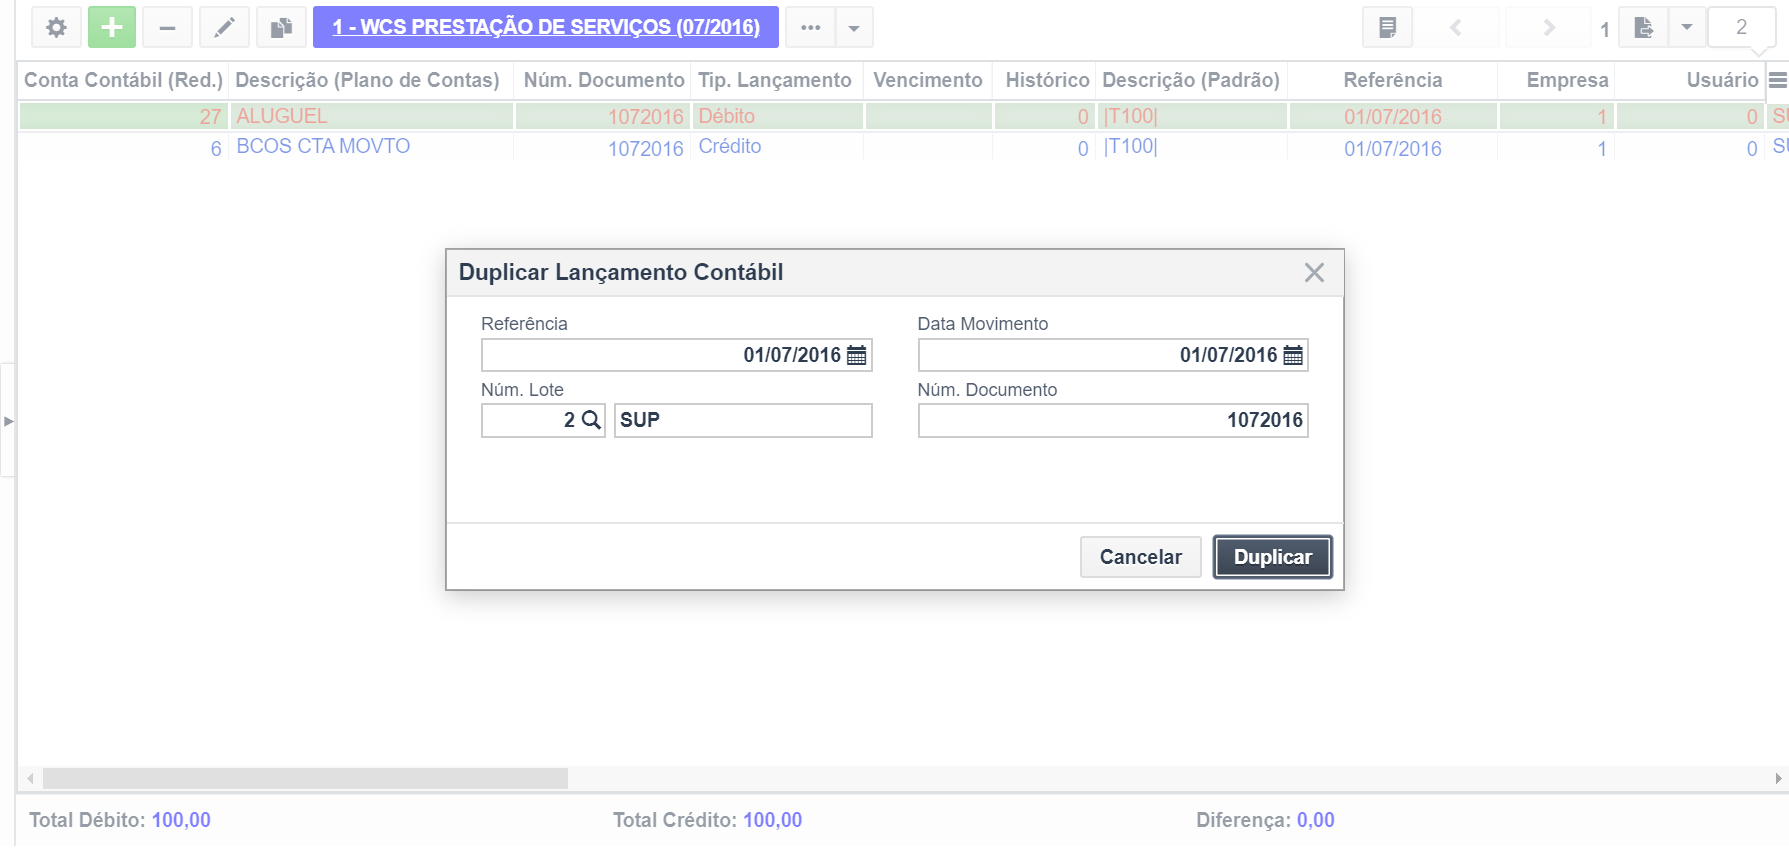This screenshot has width=1789, height=854.
Task: Sort by Descrição (Padrão) column header
Action: 1191,80
